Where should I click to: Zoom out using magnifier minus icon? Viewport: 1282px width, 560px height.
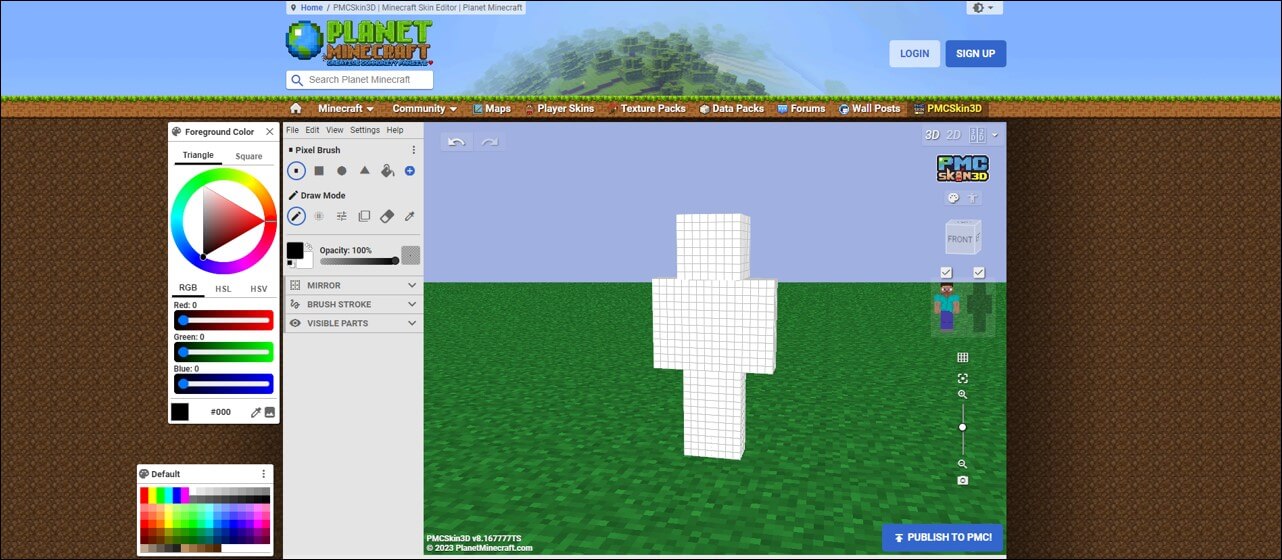tap(963, 464)
